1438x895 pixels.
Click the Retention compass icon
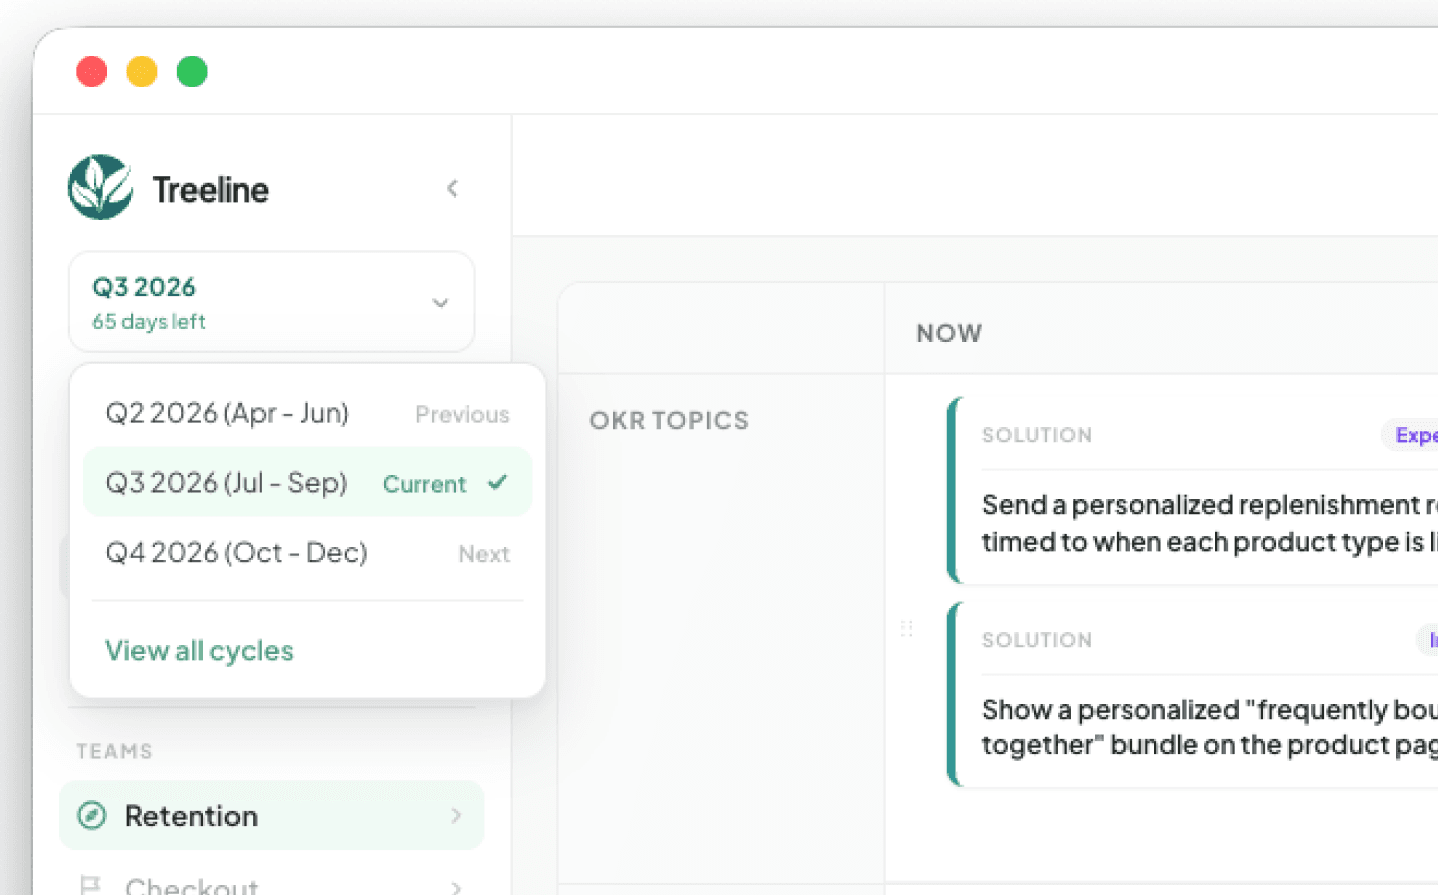pos(92,816)
